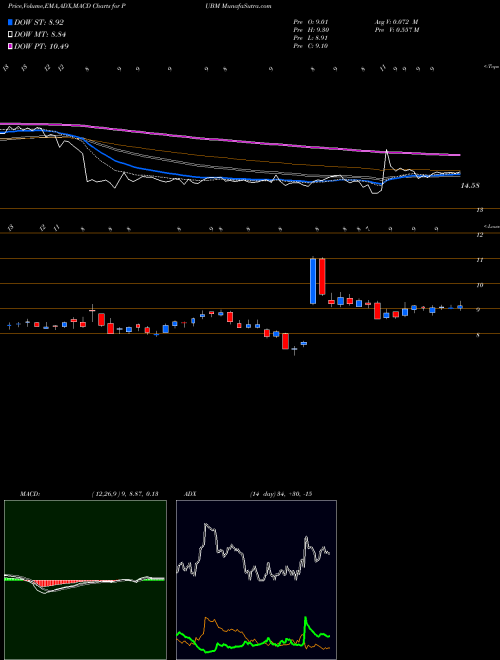
Task: Click the ADX '(14 day) 34, +30, -15' text
Action: [280, 494]
